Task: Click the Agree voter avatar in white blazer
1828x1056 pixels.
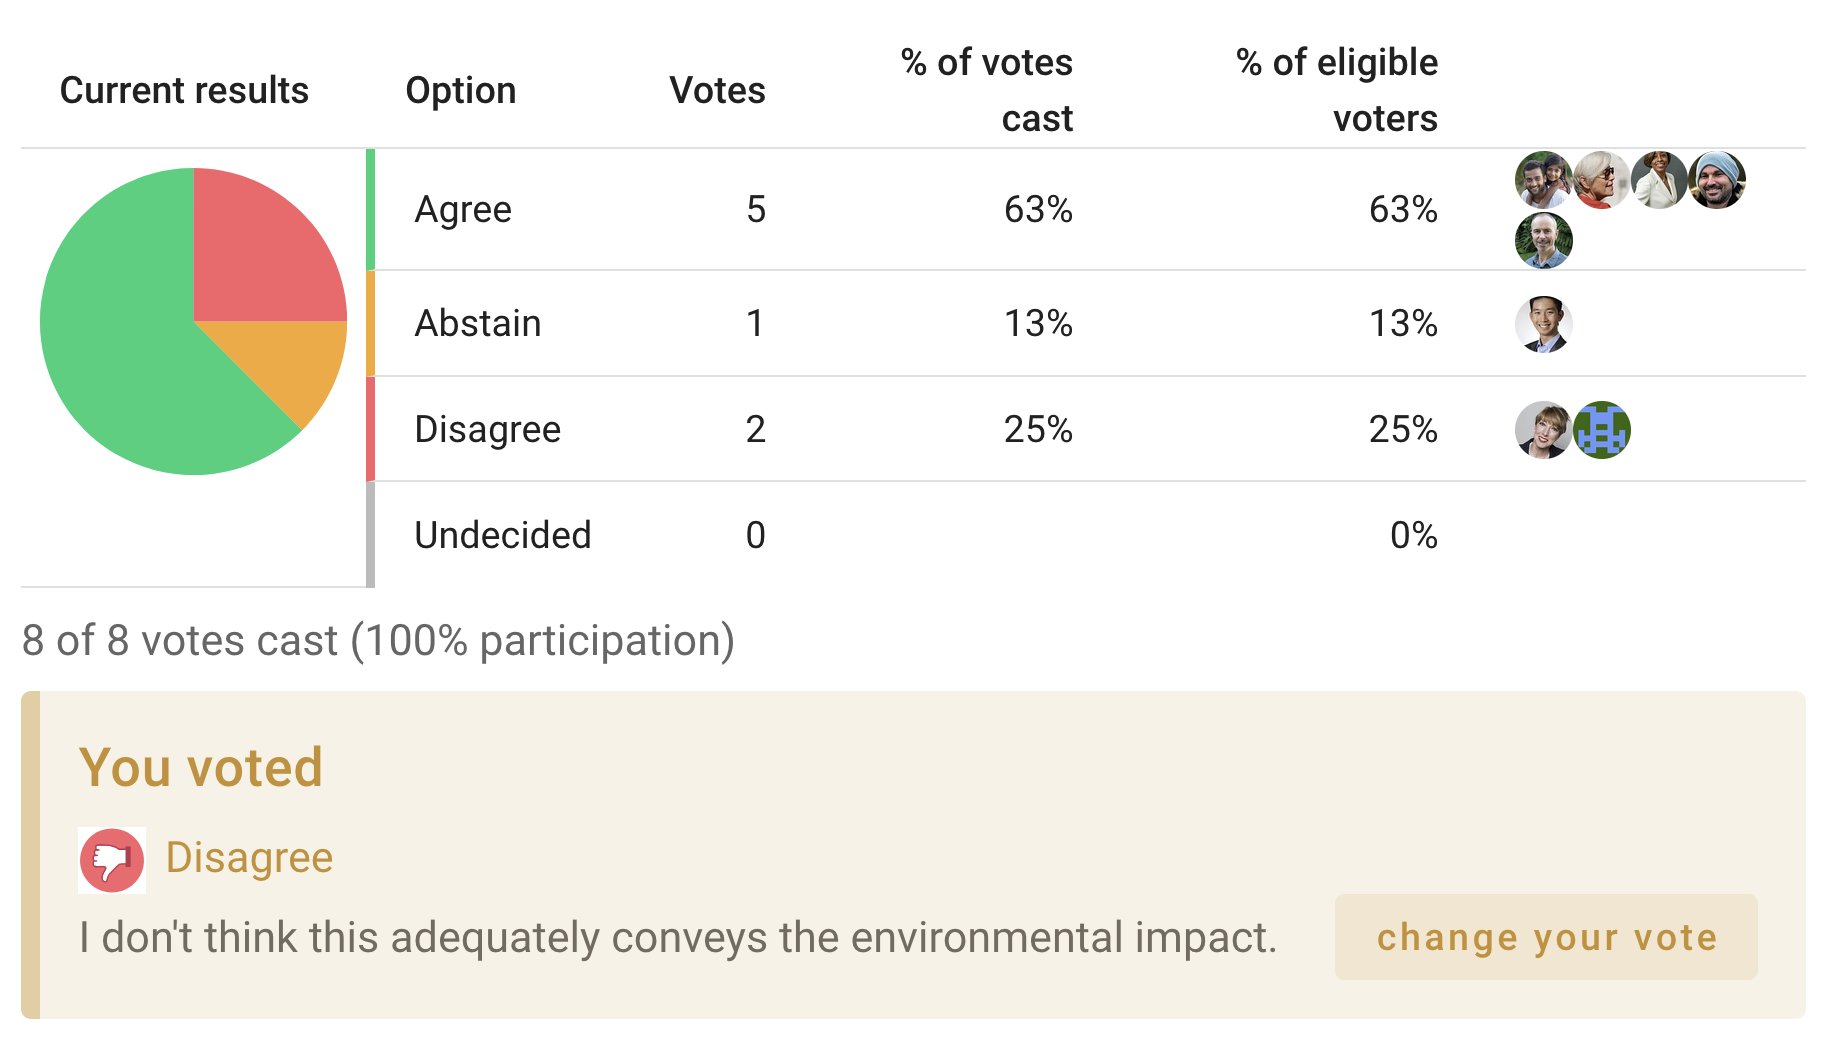Action: pyautogui.click(x=1659, y=180)
